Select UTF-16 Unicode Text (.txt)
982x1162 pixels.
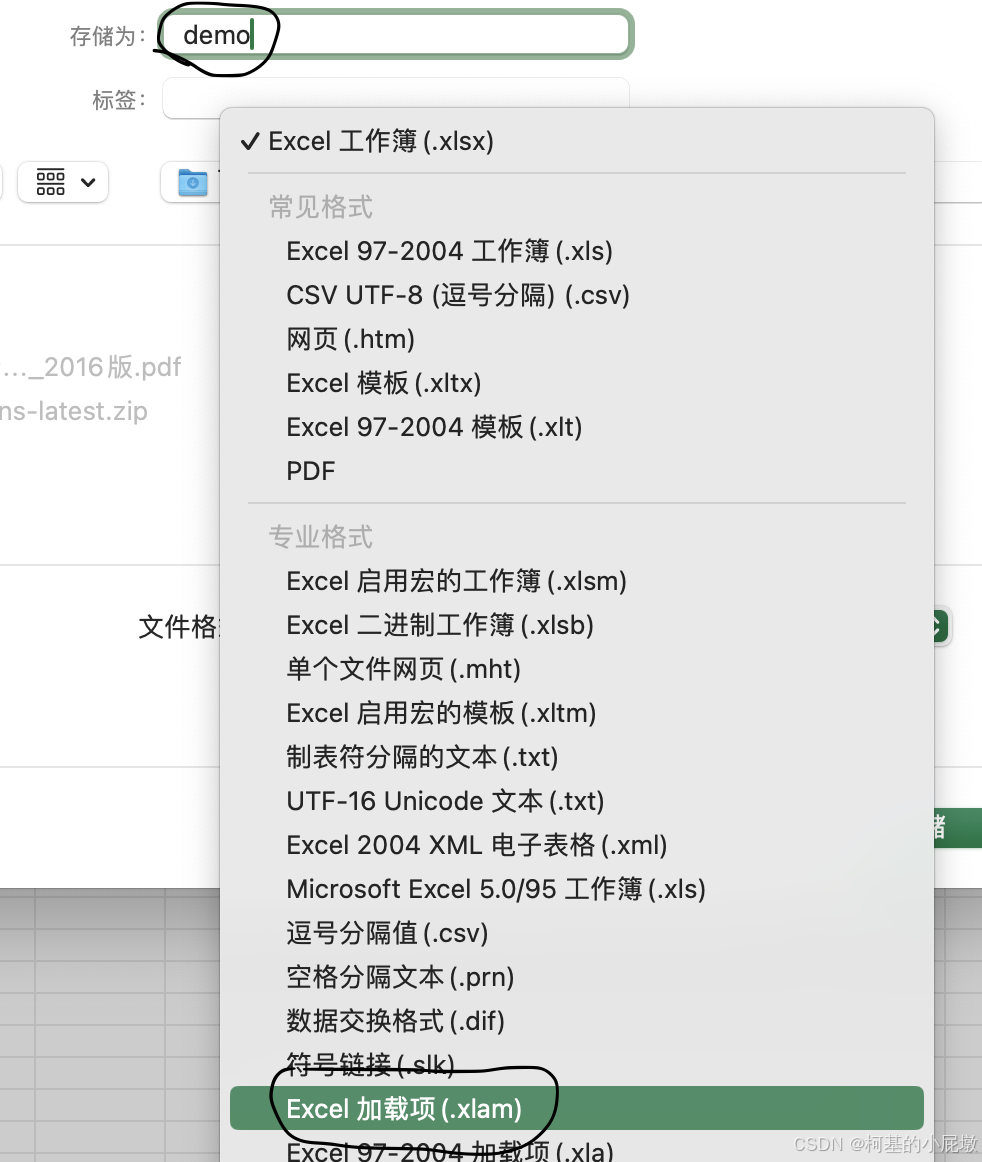coord(577,801)
